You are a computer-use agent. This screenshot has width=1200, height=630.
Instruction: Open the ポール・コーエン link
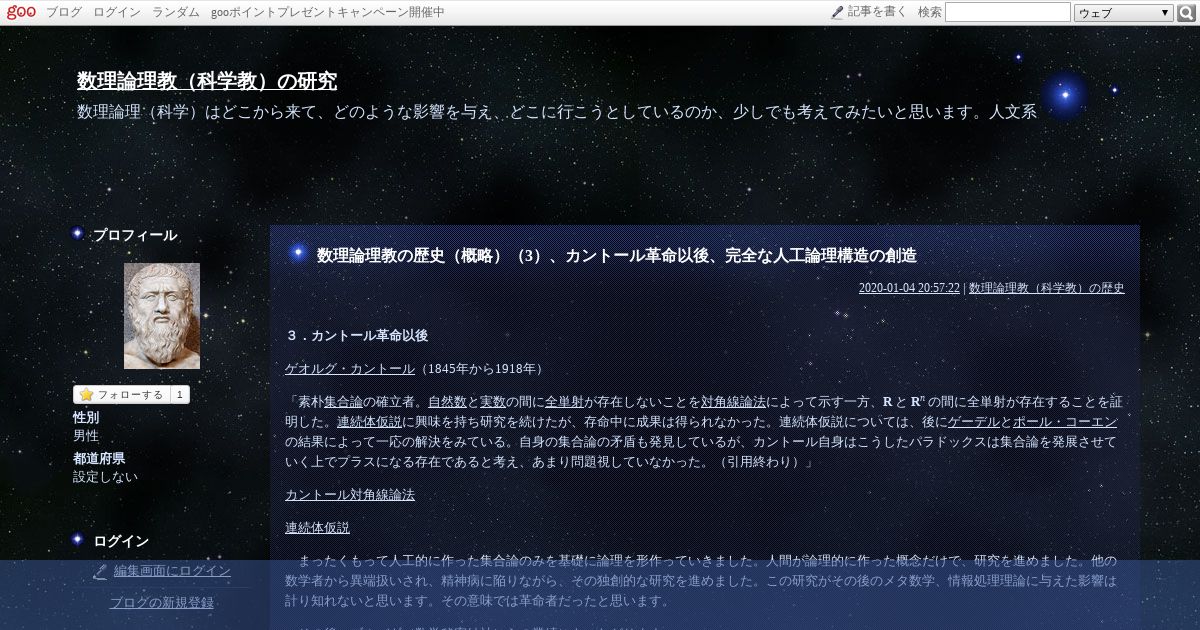tap(1065, 422)
